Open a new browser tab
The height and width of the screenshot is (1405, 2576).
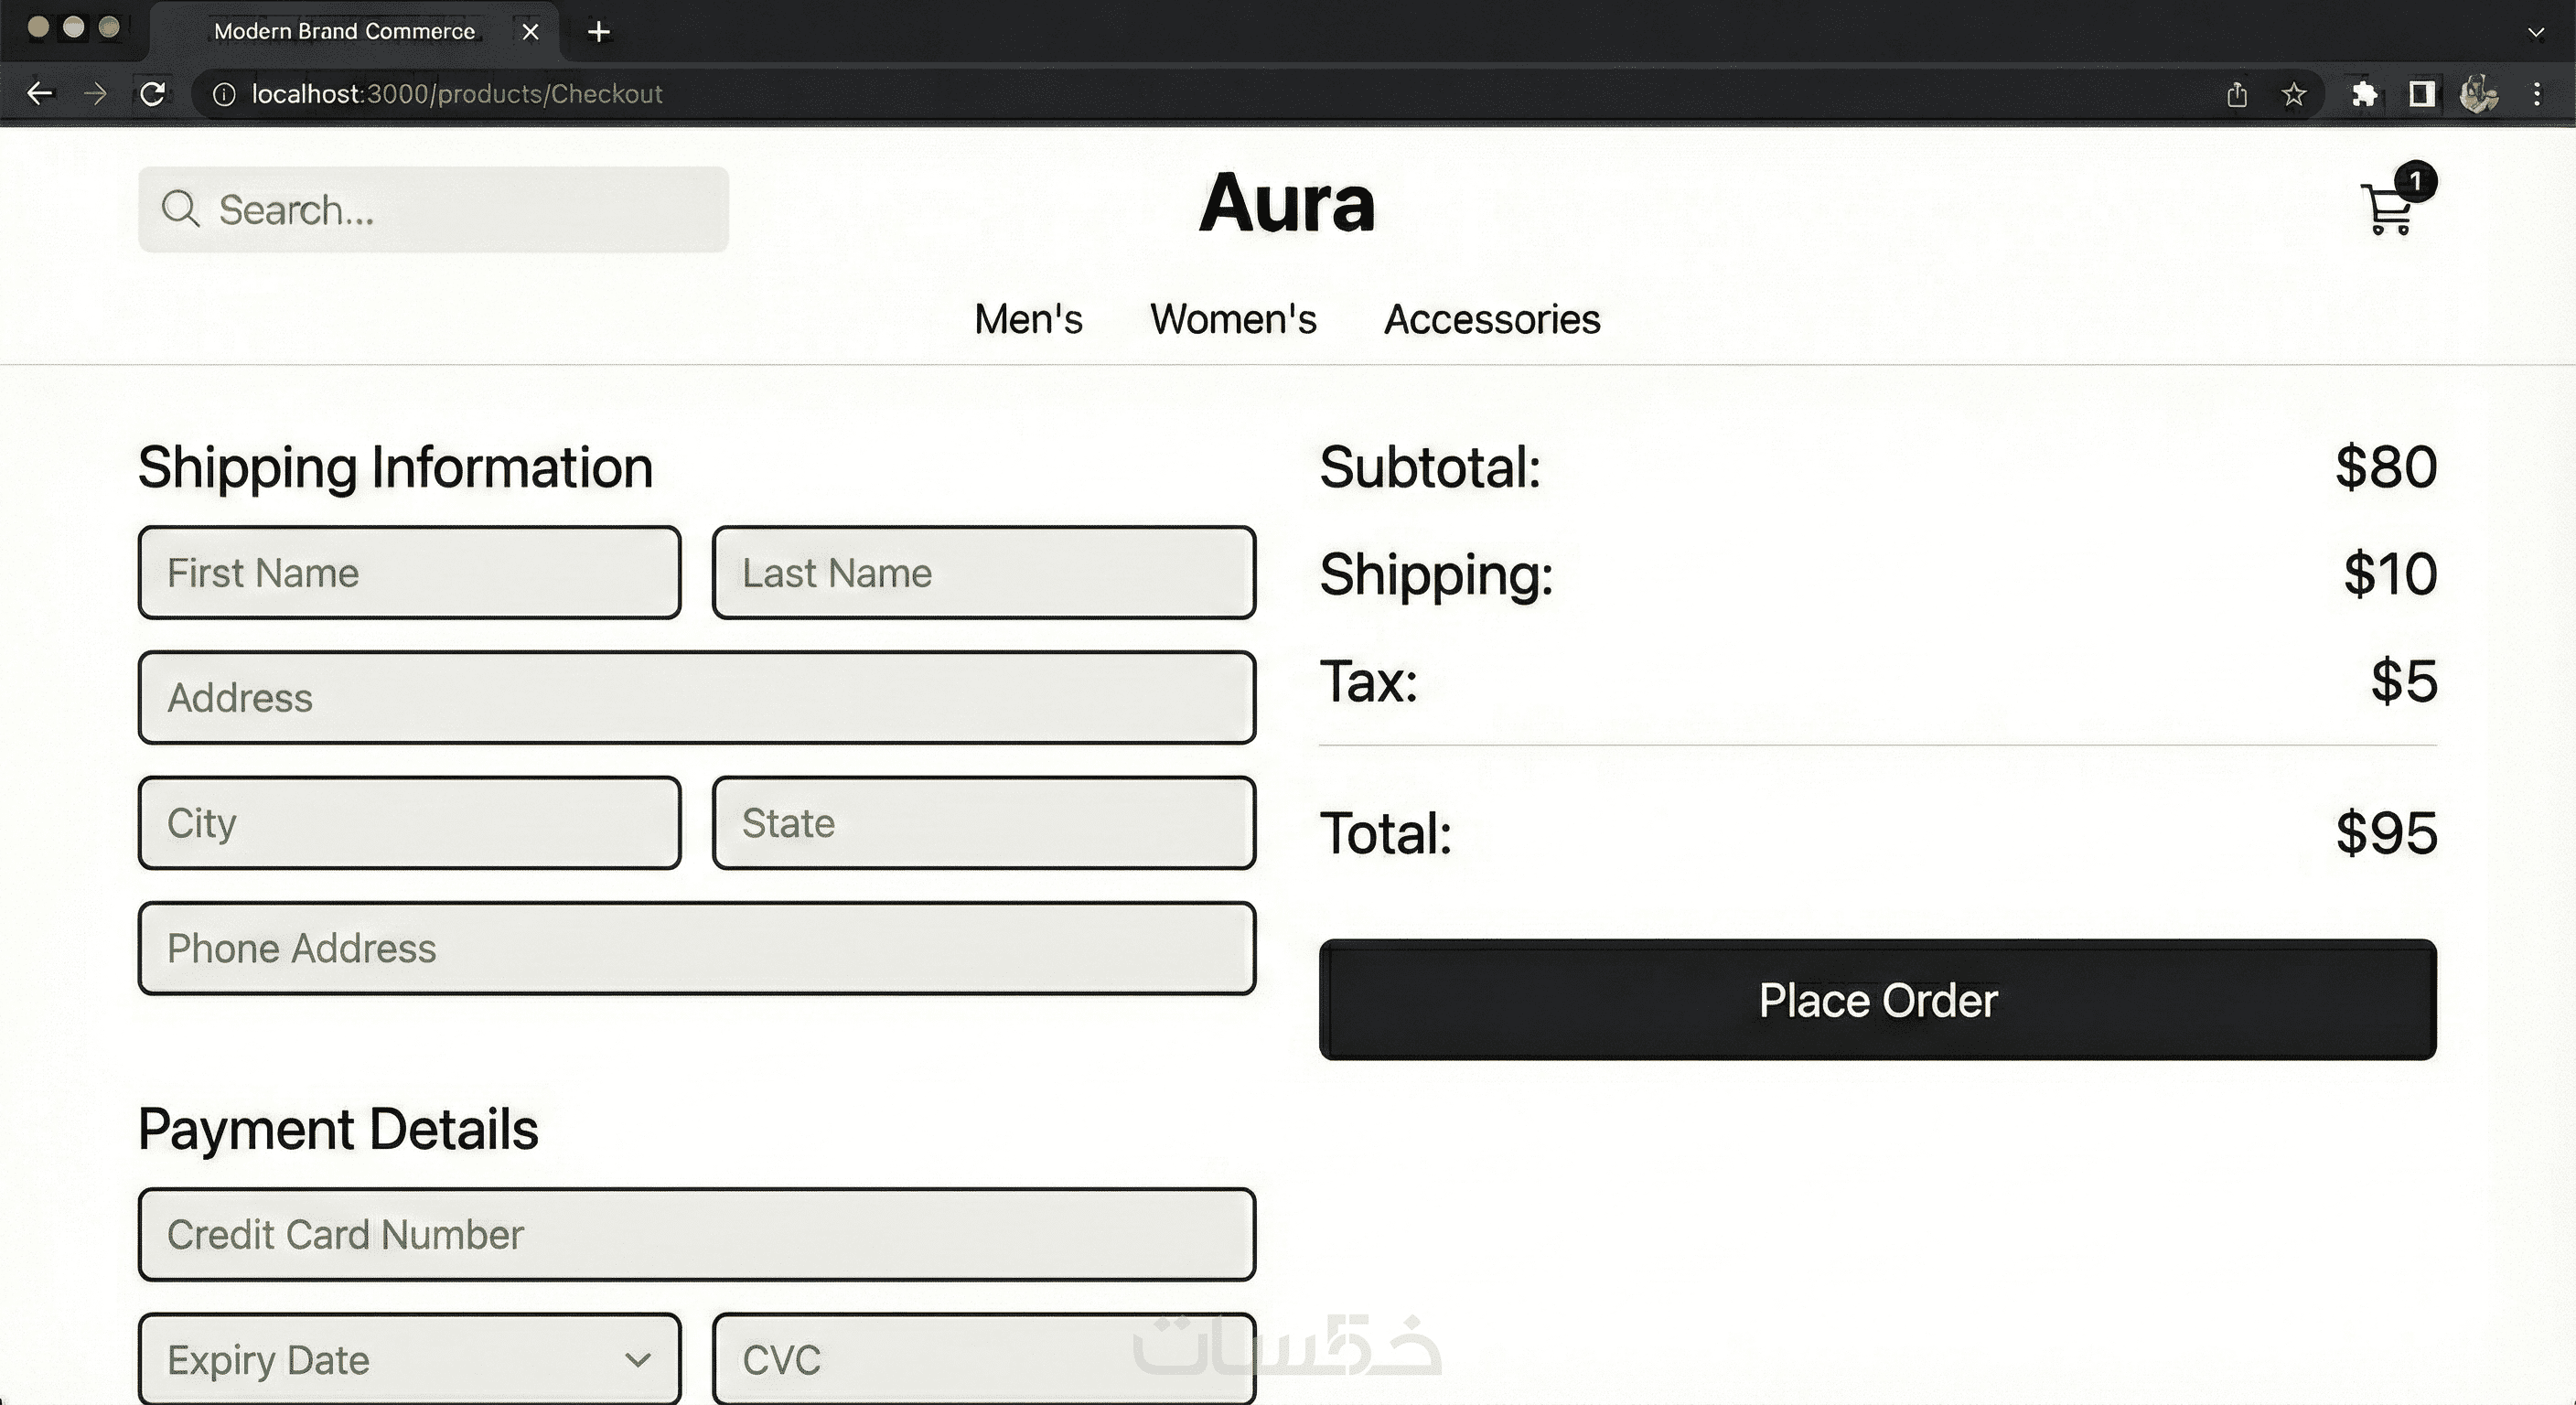(x=599, y=32)
